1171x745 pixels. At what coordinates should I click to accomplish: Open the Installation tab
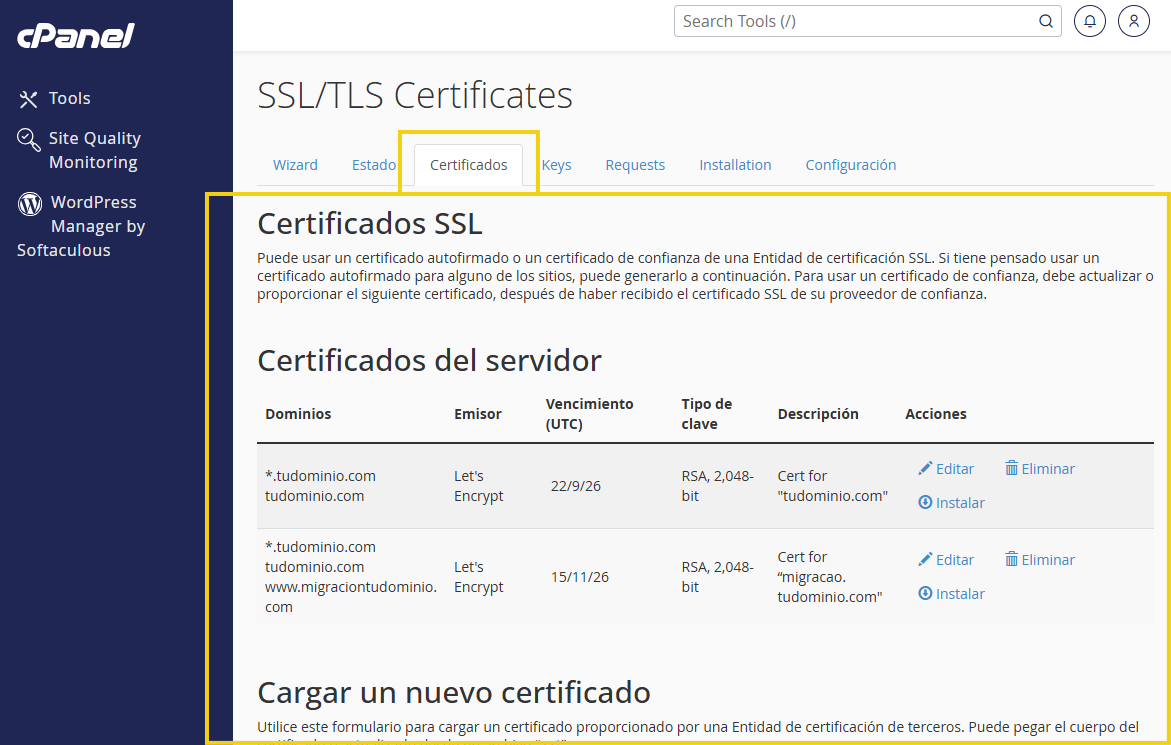[735, 165]
